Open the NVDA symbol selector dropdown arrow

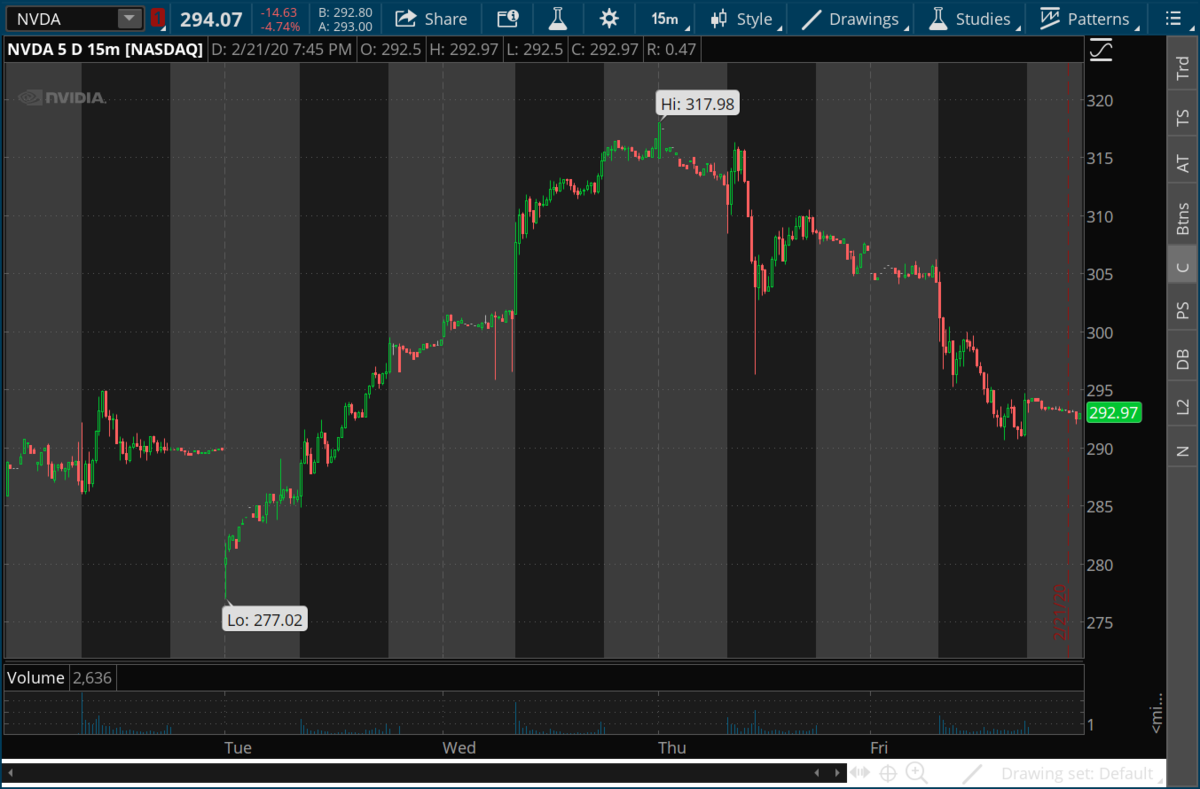click(130, 18)
